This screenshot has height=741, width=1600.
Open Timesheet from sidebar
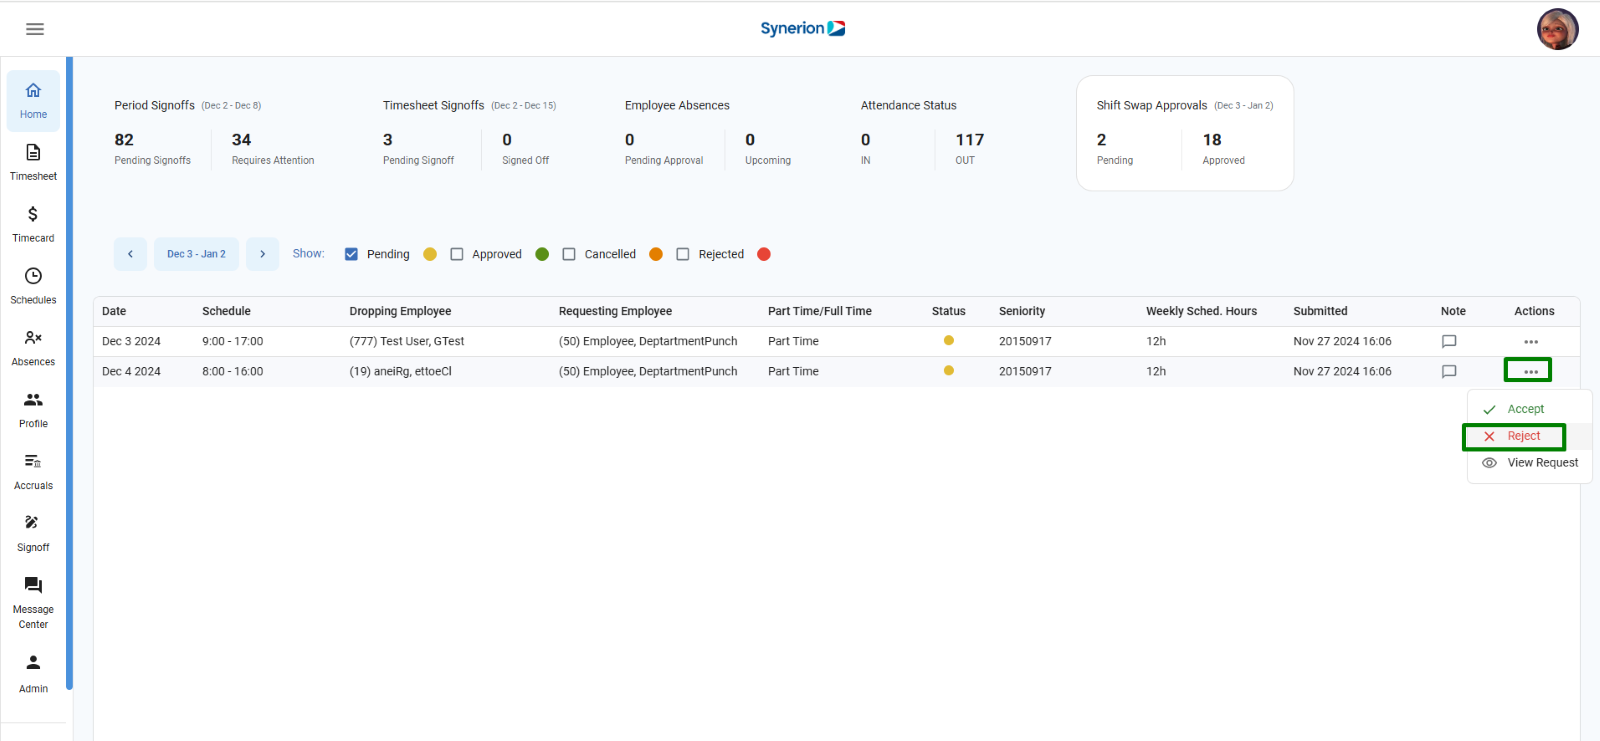click(x=33, y=162)
